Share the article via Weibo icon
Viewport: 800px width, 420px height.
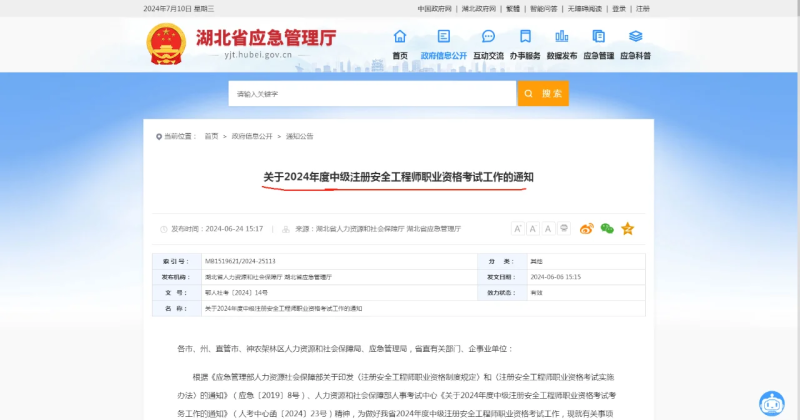[587, 229]
